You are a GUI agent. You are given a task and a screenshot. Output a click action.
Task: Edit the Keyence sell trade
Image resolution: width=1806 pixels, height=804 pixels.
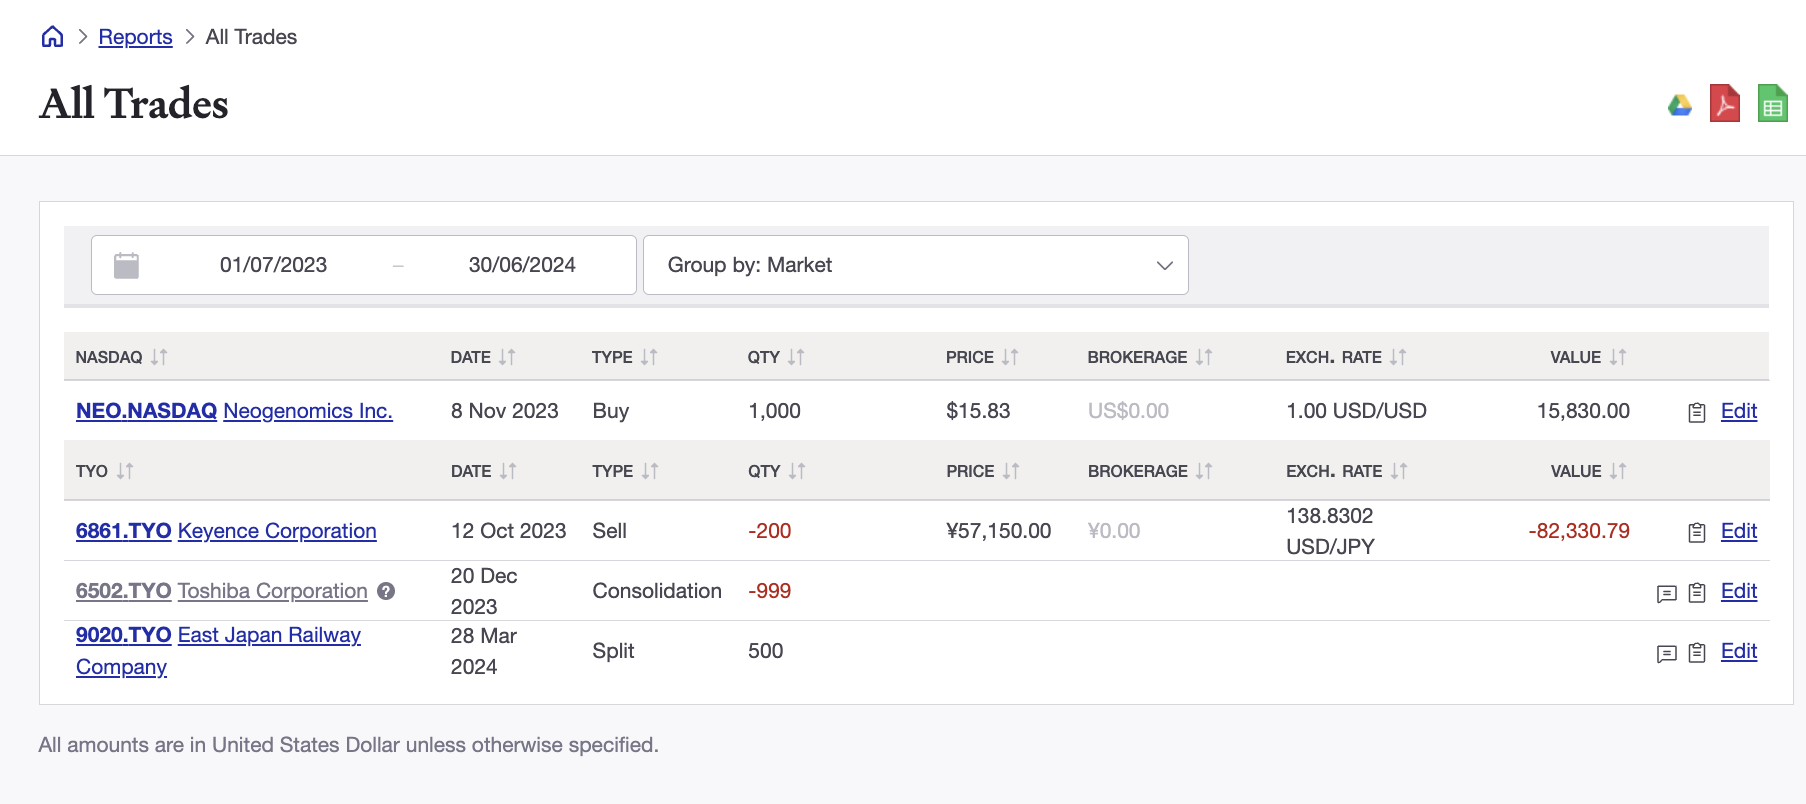coord(1739,531)
